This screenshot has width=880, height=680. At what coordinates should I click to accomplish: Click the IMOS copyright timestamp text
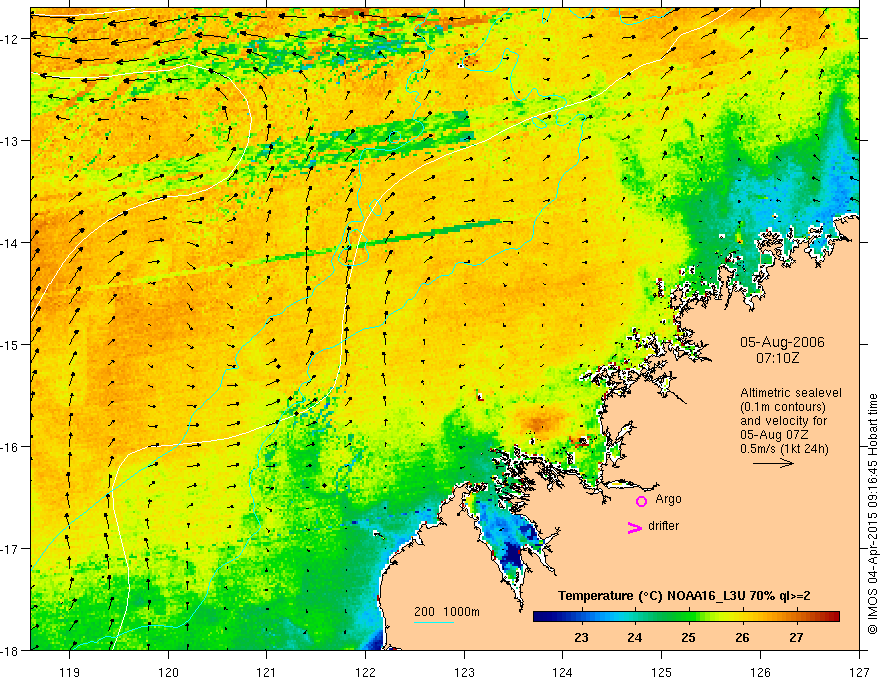873,514
